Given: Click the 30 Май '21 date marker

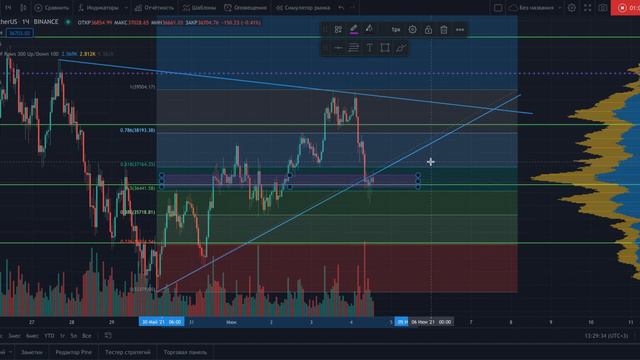Looking at the screenshot, I should click(x=162, y=322).
